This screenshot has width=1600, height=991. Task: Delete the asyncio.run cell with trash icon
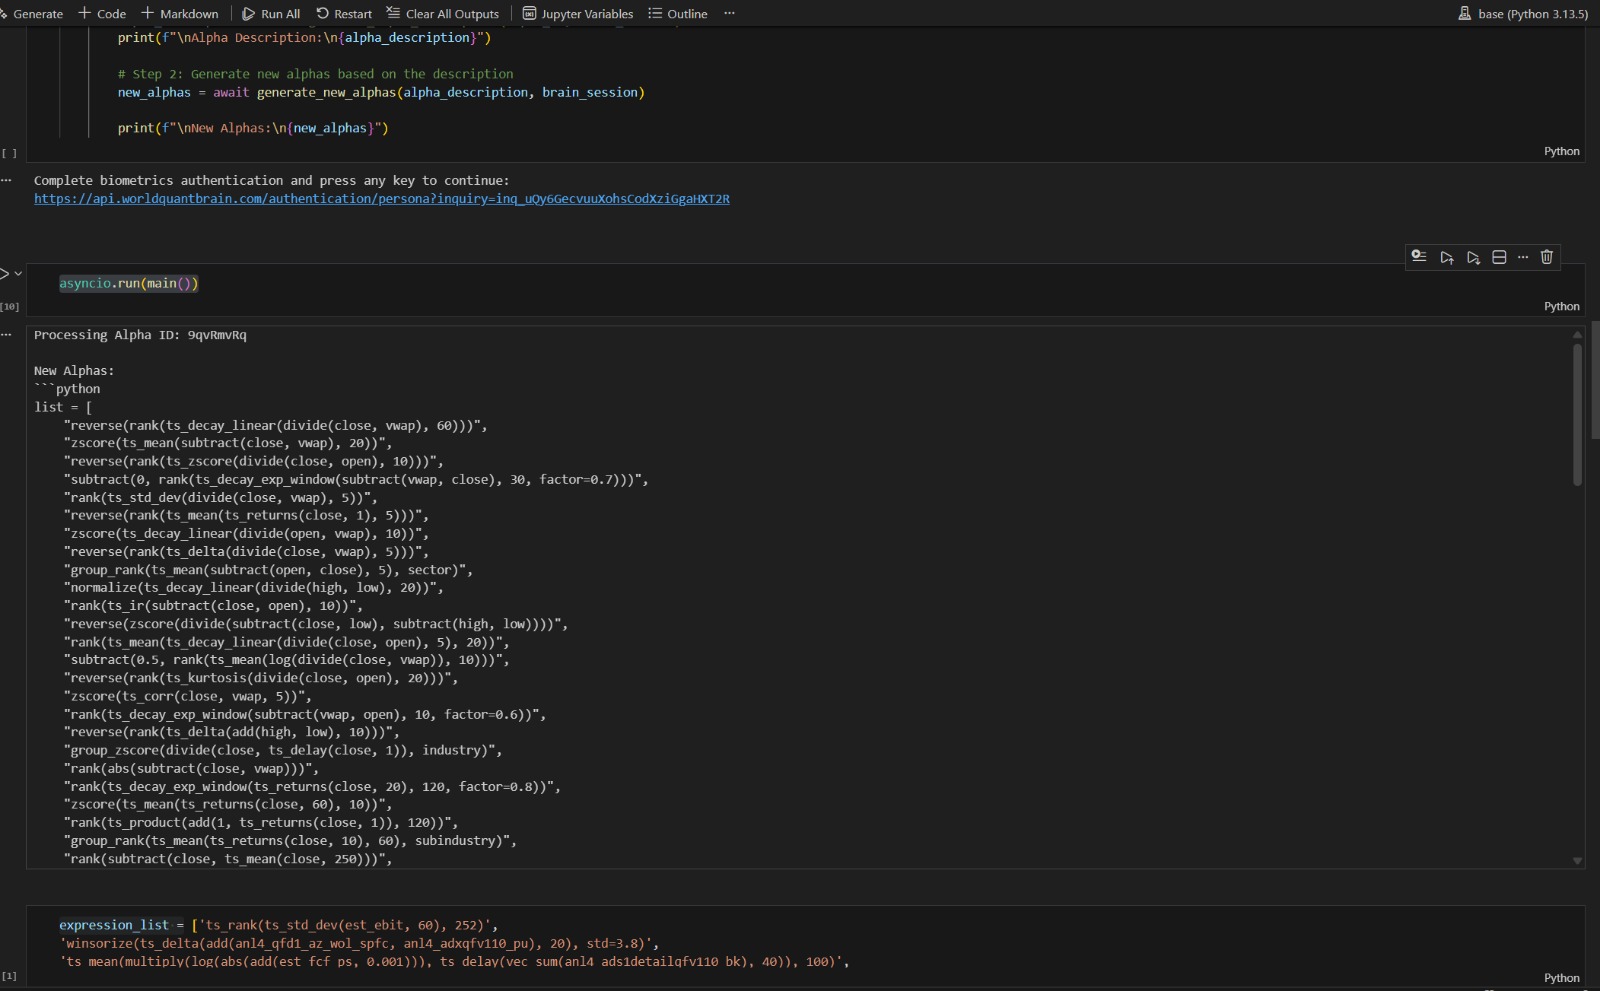click(x=1547, y=257)
